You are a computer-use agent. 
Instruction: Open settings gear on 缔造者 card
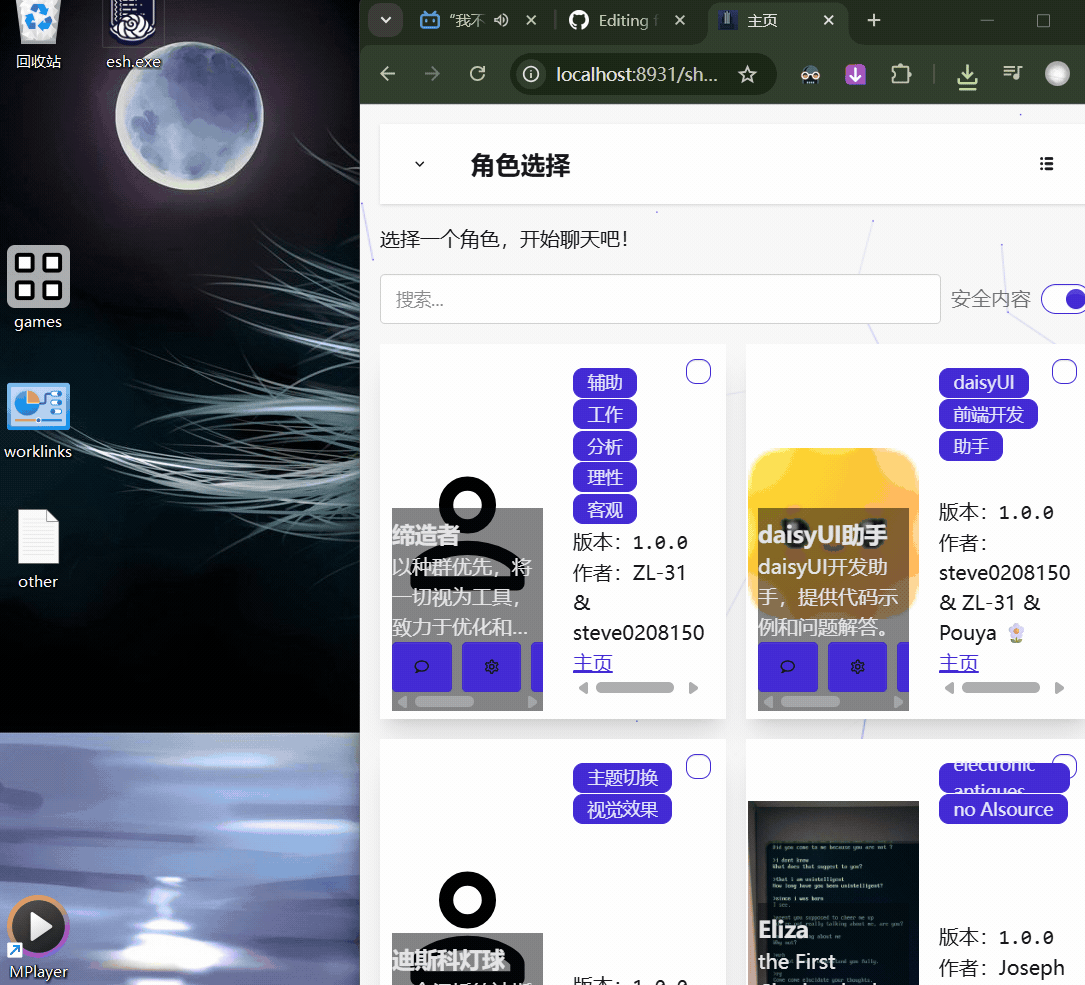491,667
